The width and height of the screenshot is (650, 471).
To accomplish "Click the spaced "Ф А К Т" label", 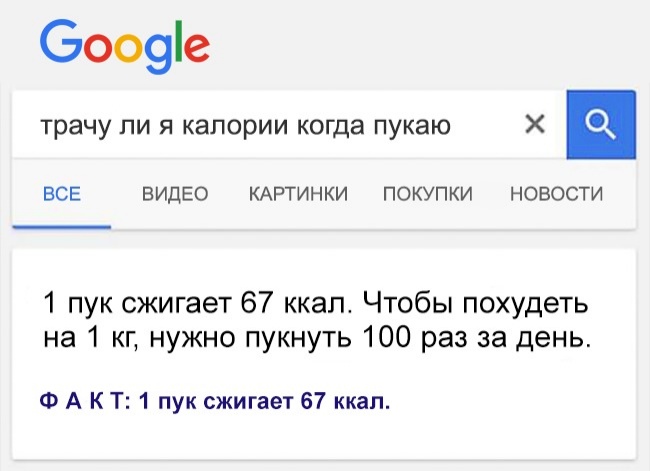I will (82, 402).
